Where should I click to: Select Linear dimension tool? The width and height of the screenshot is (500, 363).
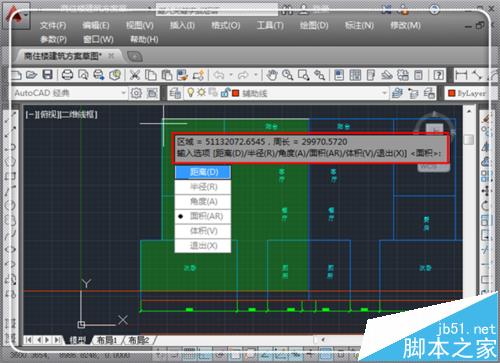(461, 75)
